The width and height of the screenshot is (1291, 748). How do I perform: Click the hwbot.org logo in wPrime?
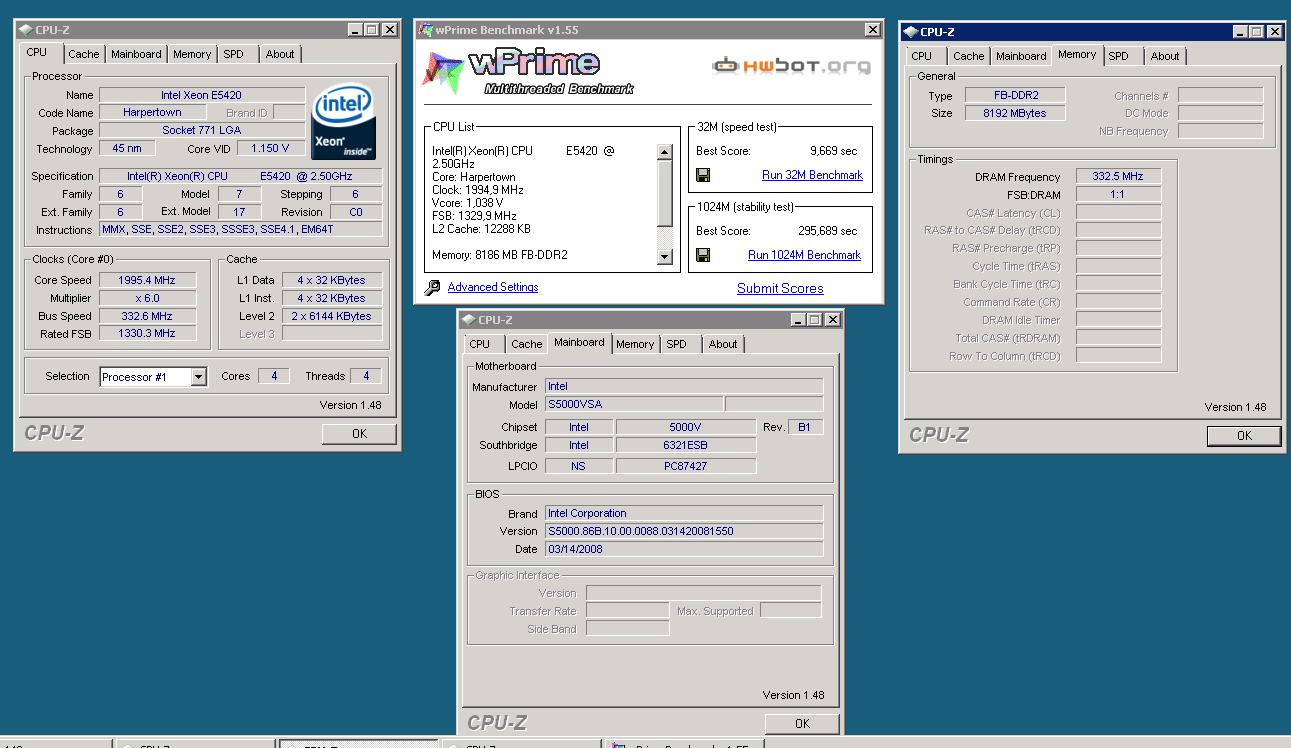point(791,66)
